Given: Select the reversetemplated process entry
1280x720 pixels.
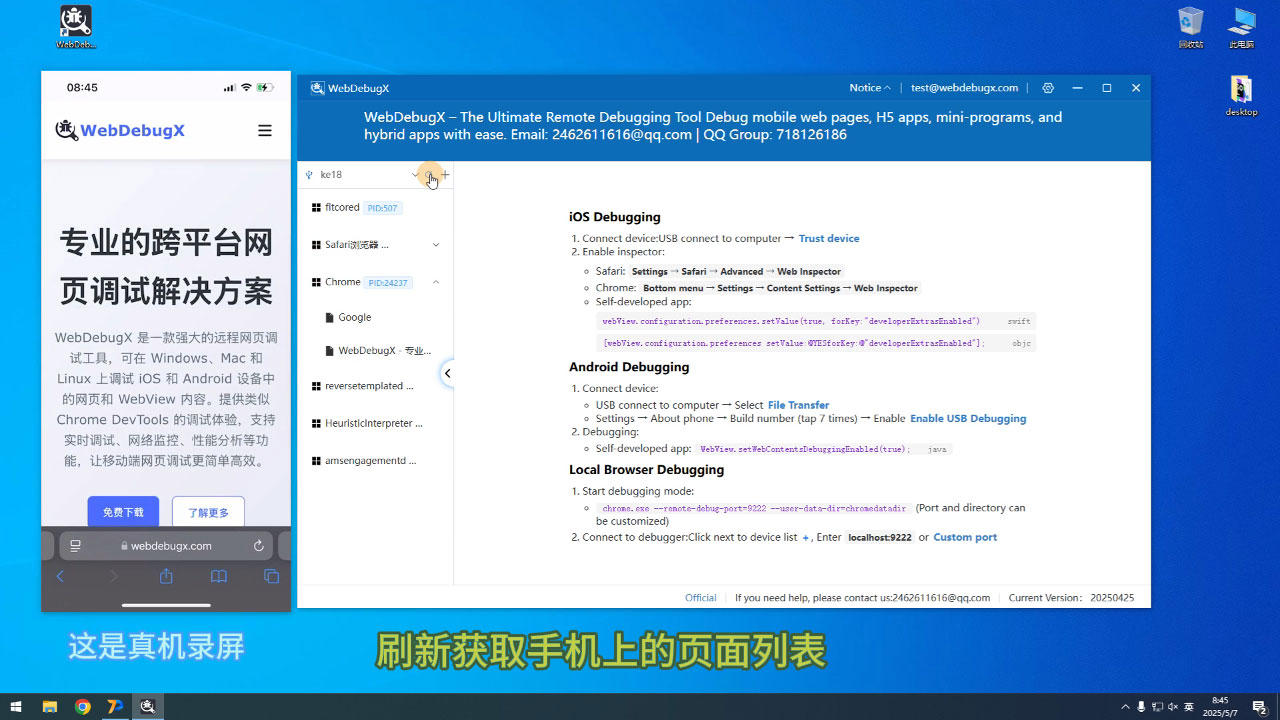Looking at the screenshot, I should (x=376, y=386).
